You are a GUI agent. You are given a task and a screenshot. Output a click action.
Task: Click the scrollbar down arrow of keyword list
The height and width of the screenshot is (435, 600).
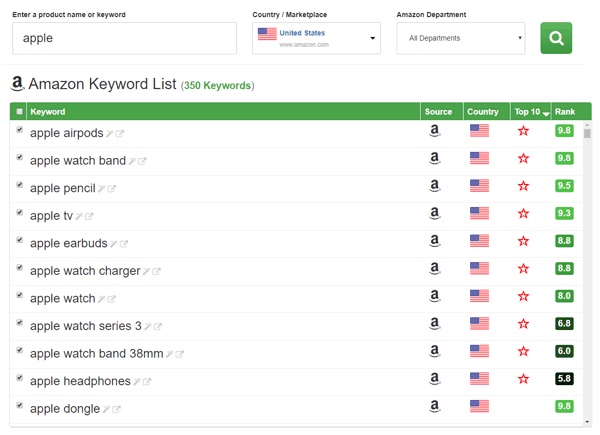tap(587, 422)
